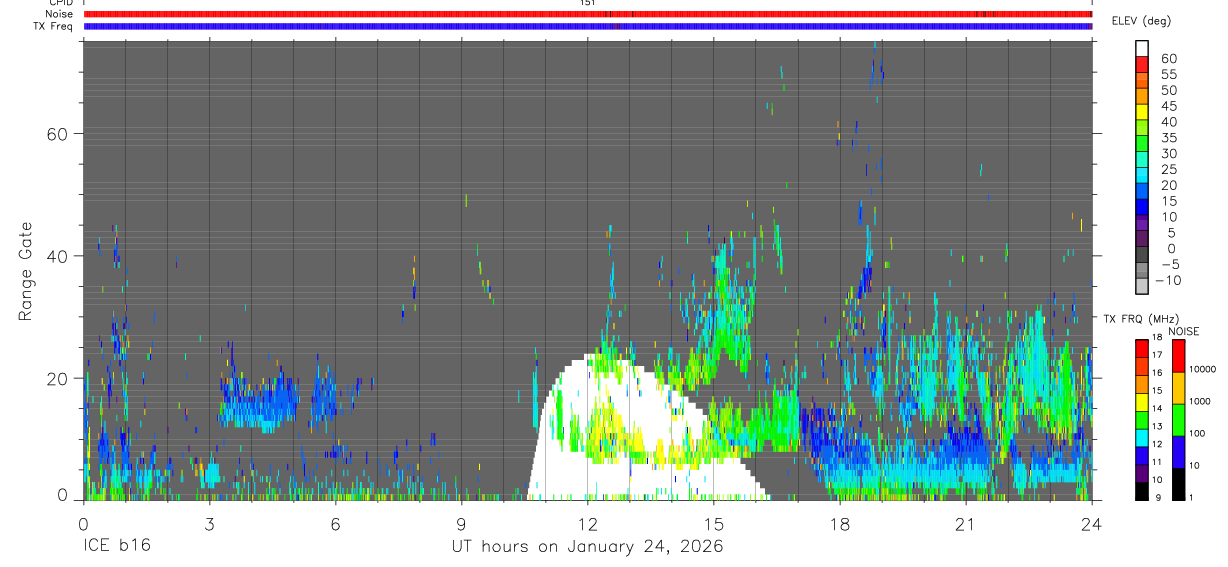This screenshot has height=567, width=1228.
Task: Click ELEV colorbar tick label '60'
Action: coord(1168,58)
